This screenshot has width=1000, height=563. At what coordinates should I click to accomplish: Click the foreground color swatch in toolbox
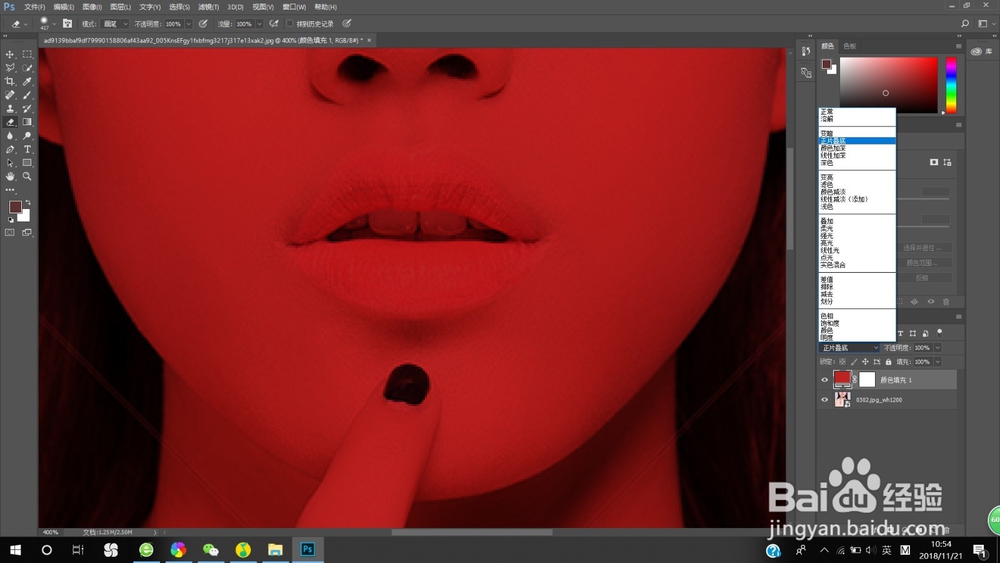click(14, 207)
